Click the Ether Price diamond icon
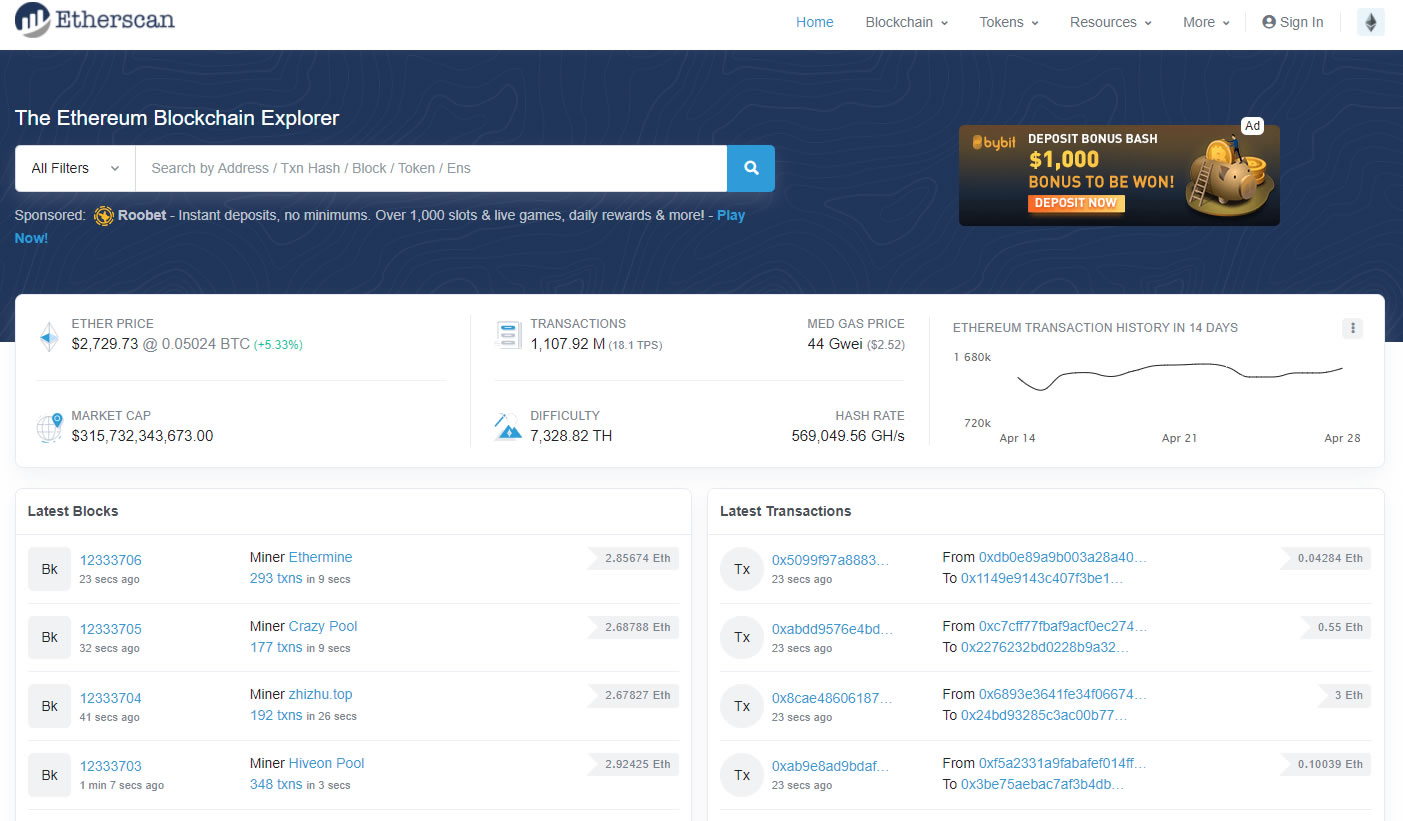The image size is (1403, 821). click(x=49, y=336)
